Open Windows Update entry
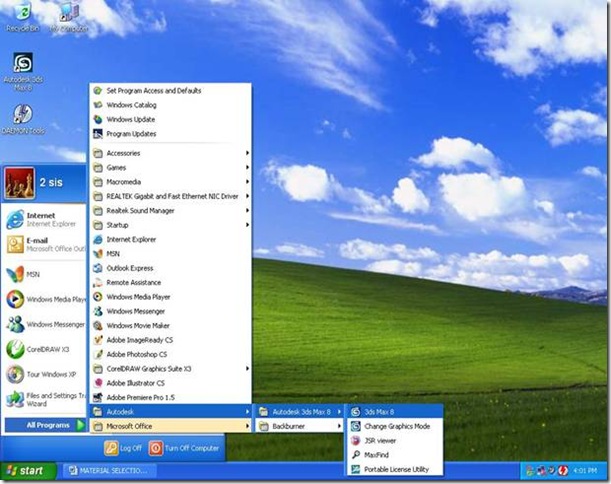Viewport: 611px width, 484px height. (x=170, y=120)
